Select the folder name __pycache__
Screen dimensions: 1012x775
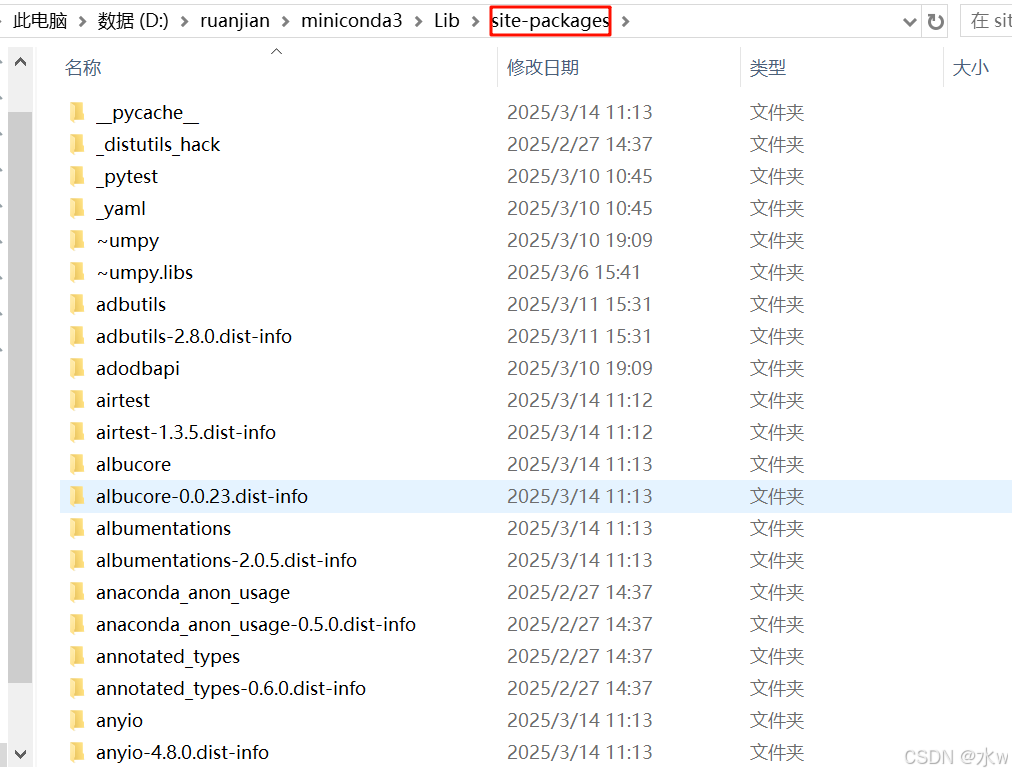(148, 112)
